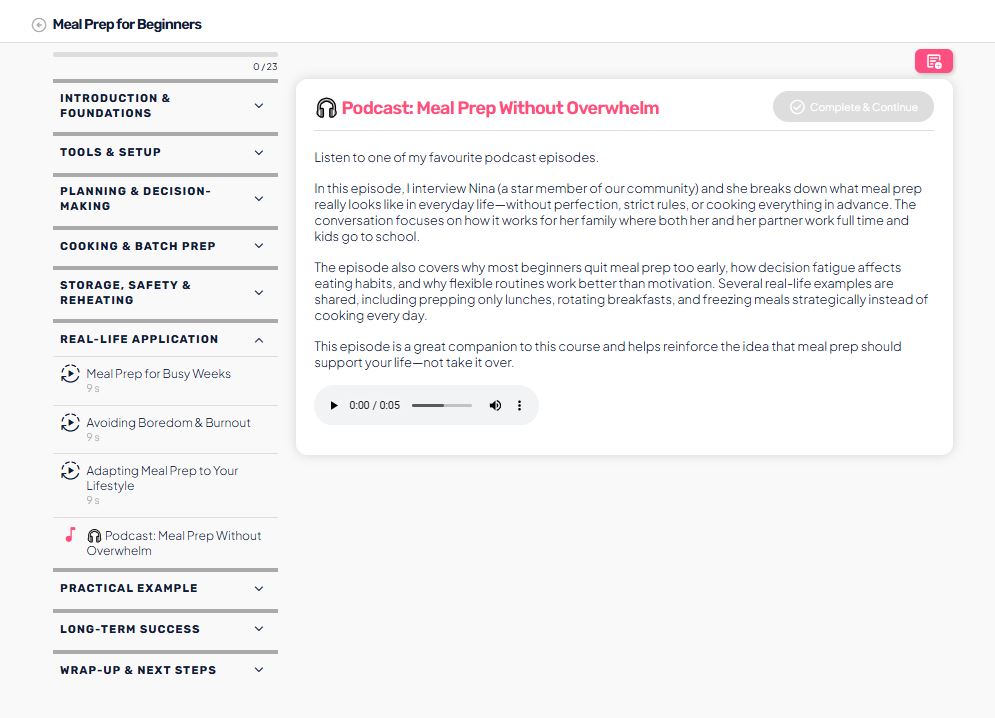The image size is (995, 718).
Task: Open the pink notes icon button
Action: (933, 62)
